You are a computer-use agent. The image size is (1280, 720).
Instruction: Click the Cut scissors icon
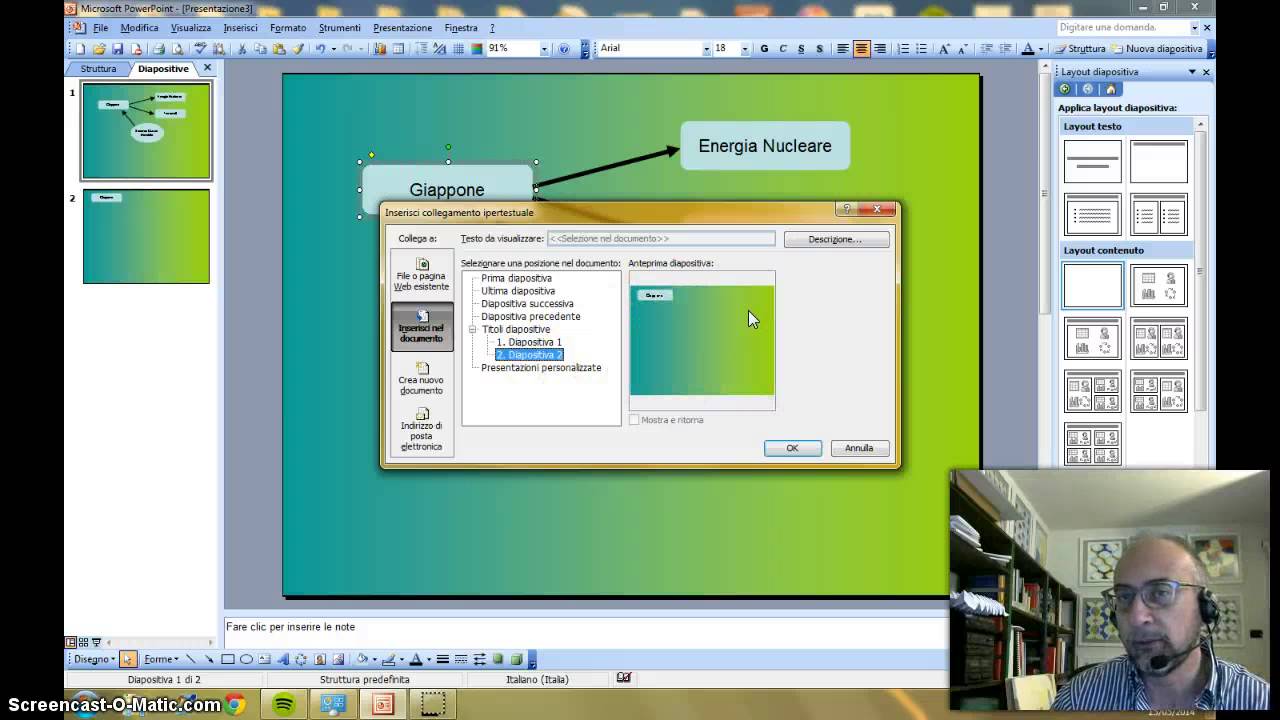click(243, 49)
